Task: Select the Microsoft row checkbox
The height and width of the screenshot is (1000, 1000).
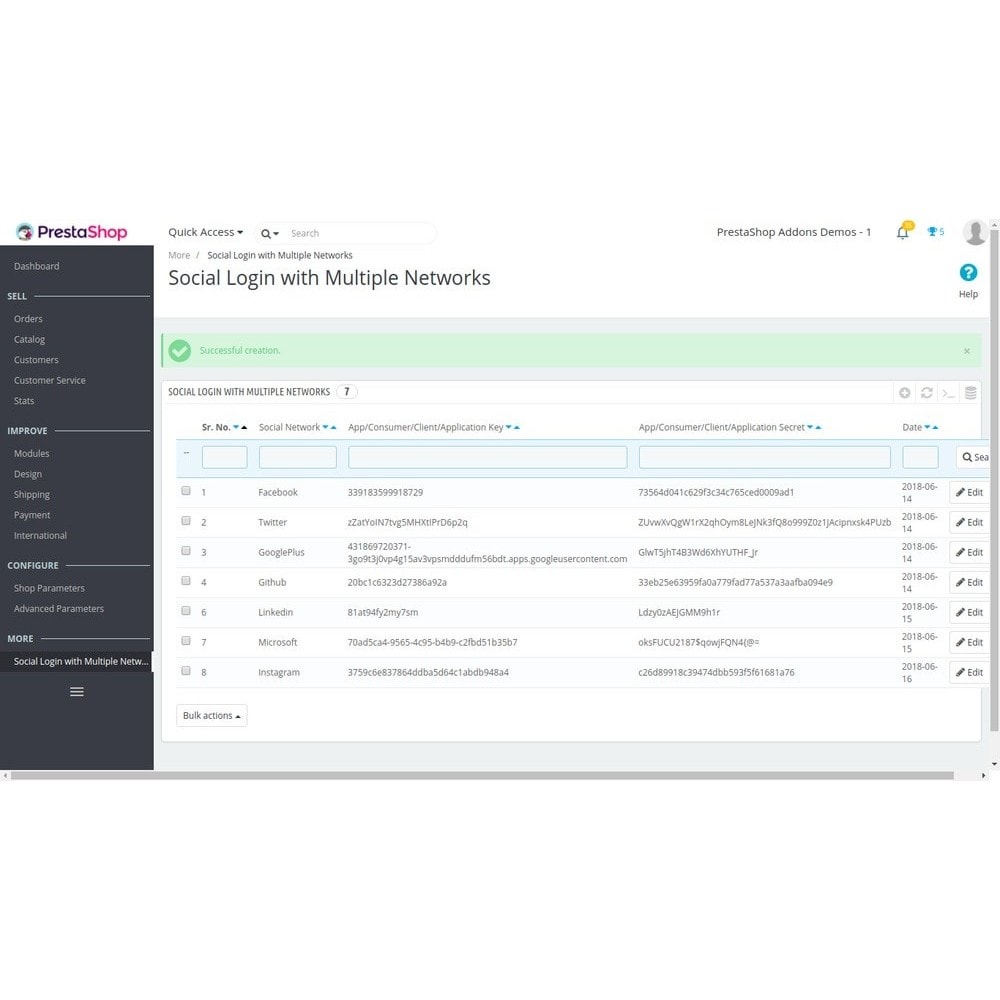Action: (x=186, y=640)
